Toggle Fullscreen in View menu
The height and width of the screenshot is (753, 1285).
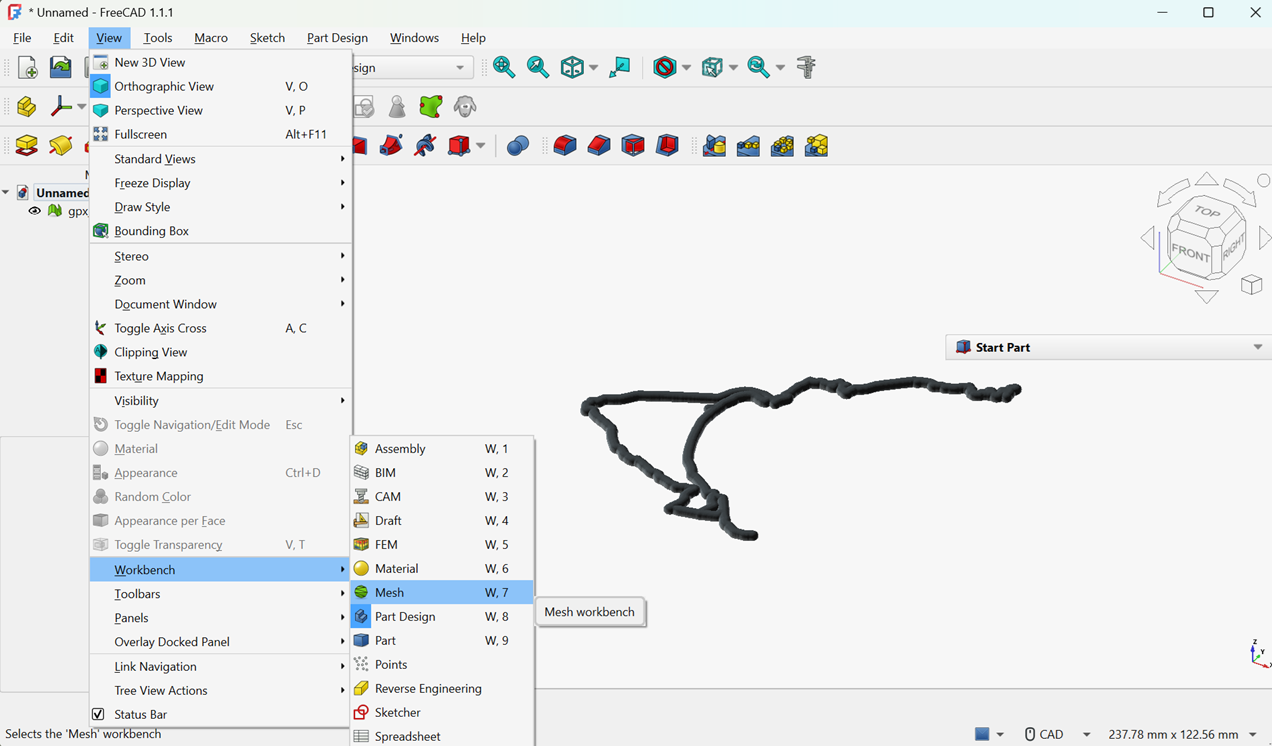tap(220, 134)
